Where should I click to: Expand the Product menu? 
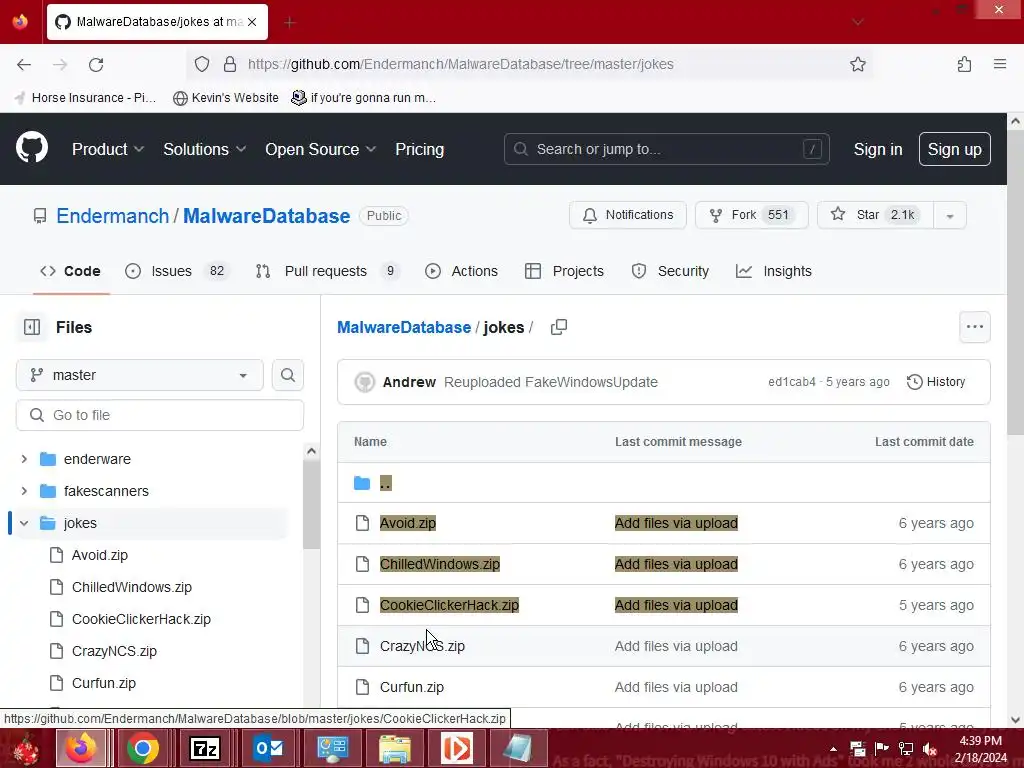(x=108, y=149)
